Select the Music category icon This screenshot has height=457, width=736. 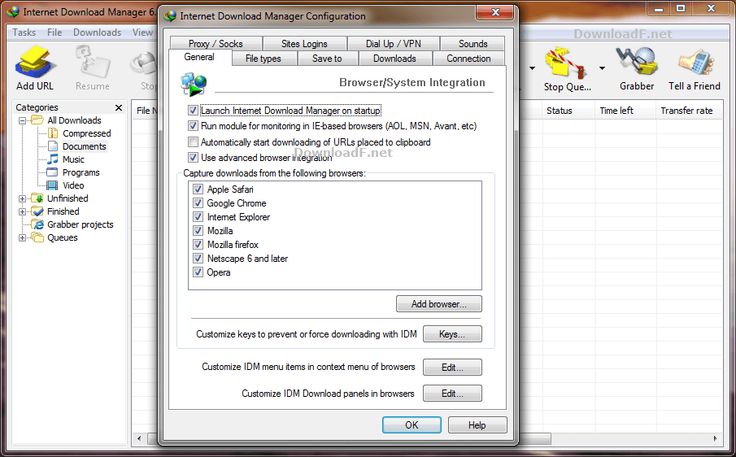click(x=53, y=159)
